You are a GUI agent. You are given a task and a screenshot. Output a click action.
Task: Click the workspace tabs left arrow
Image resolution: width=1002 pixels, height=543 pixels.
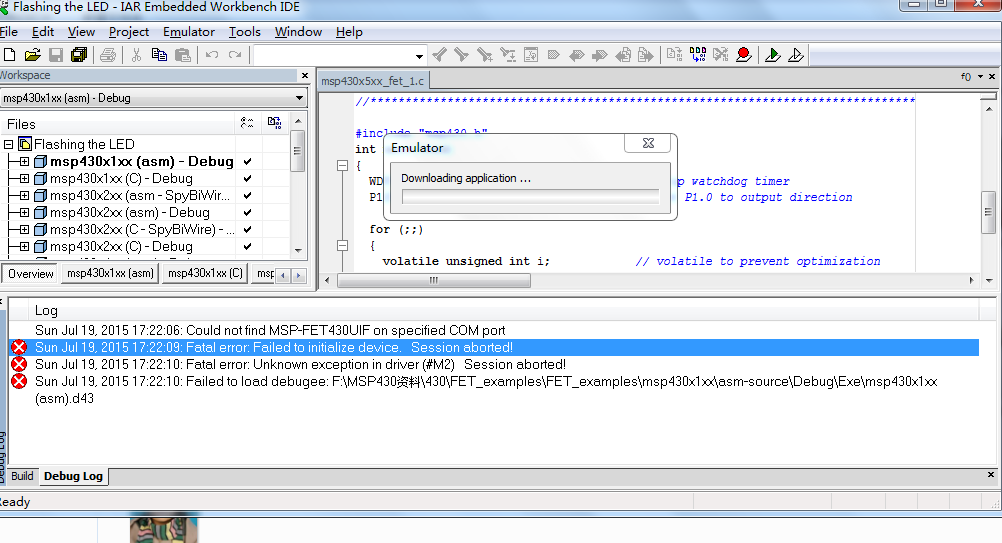283,275
